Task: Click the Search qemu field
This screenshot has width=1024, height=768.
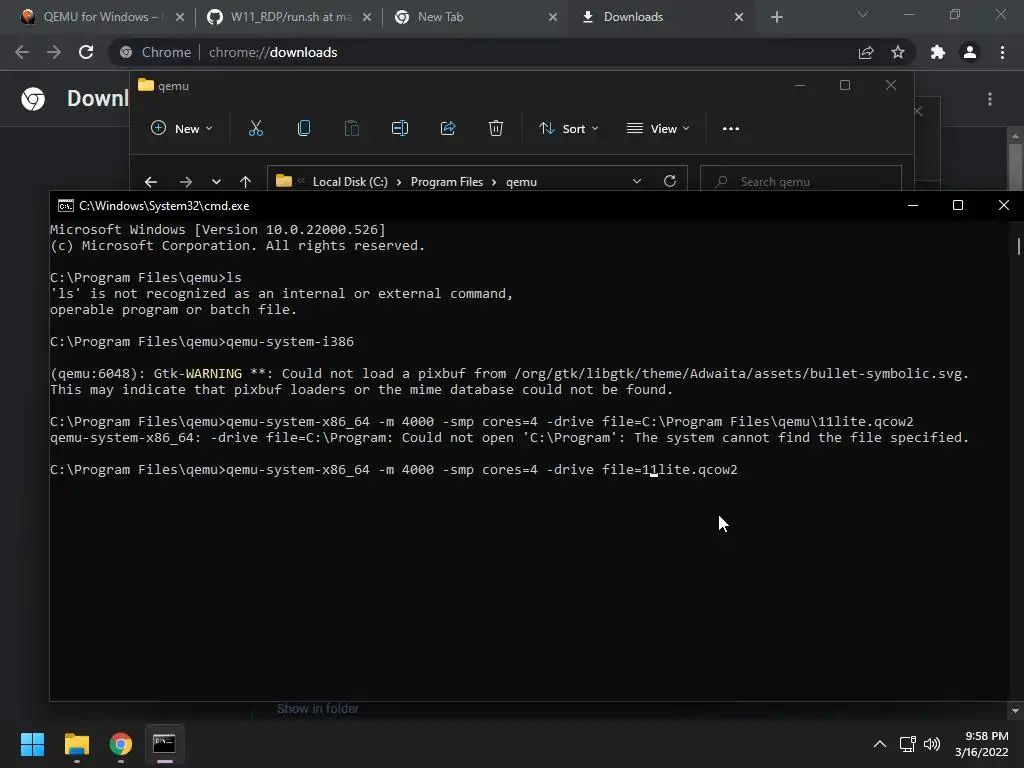Action: [x=801, y=182]
